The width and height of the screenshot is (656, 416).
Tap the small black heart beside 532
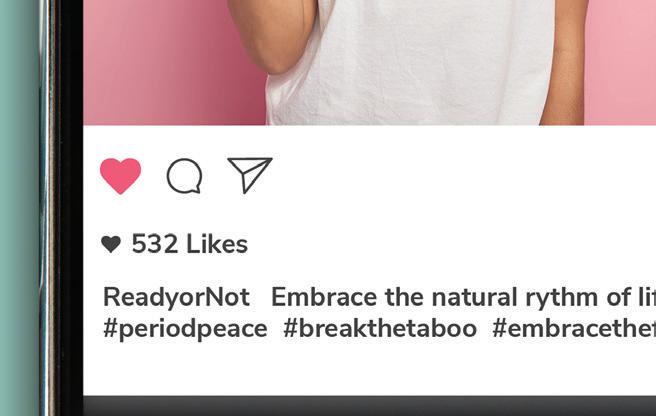(x=111, y=244)
